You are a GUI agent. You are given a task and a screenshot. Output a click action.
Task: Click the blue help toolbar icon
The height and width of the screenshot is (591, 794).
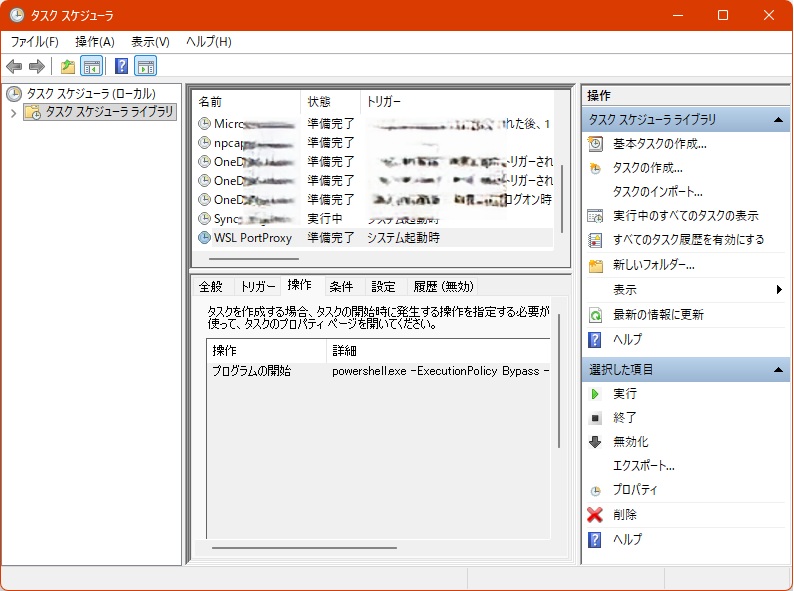pyautogui.click(x=121, y=67)
